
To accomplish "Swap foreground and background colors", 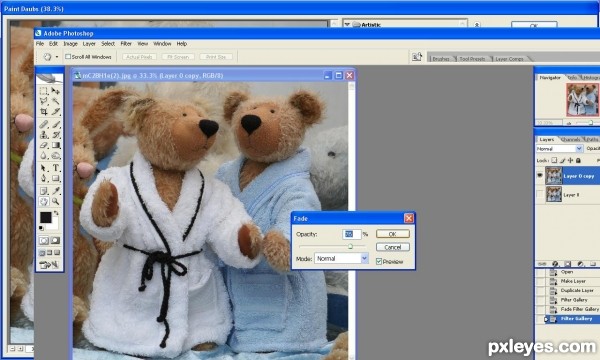I will 56,213.
